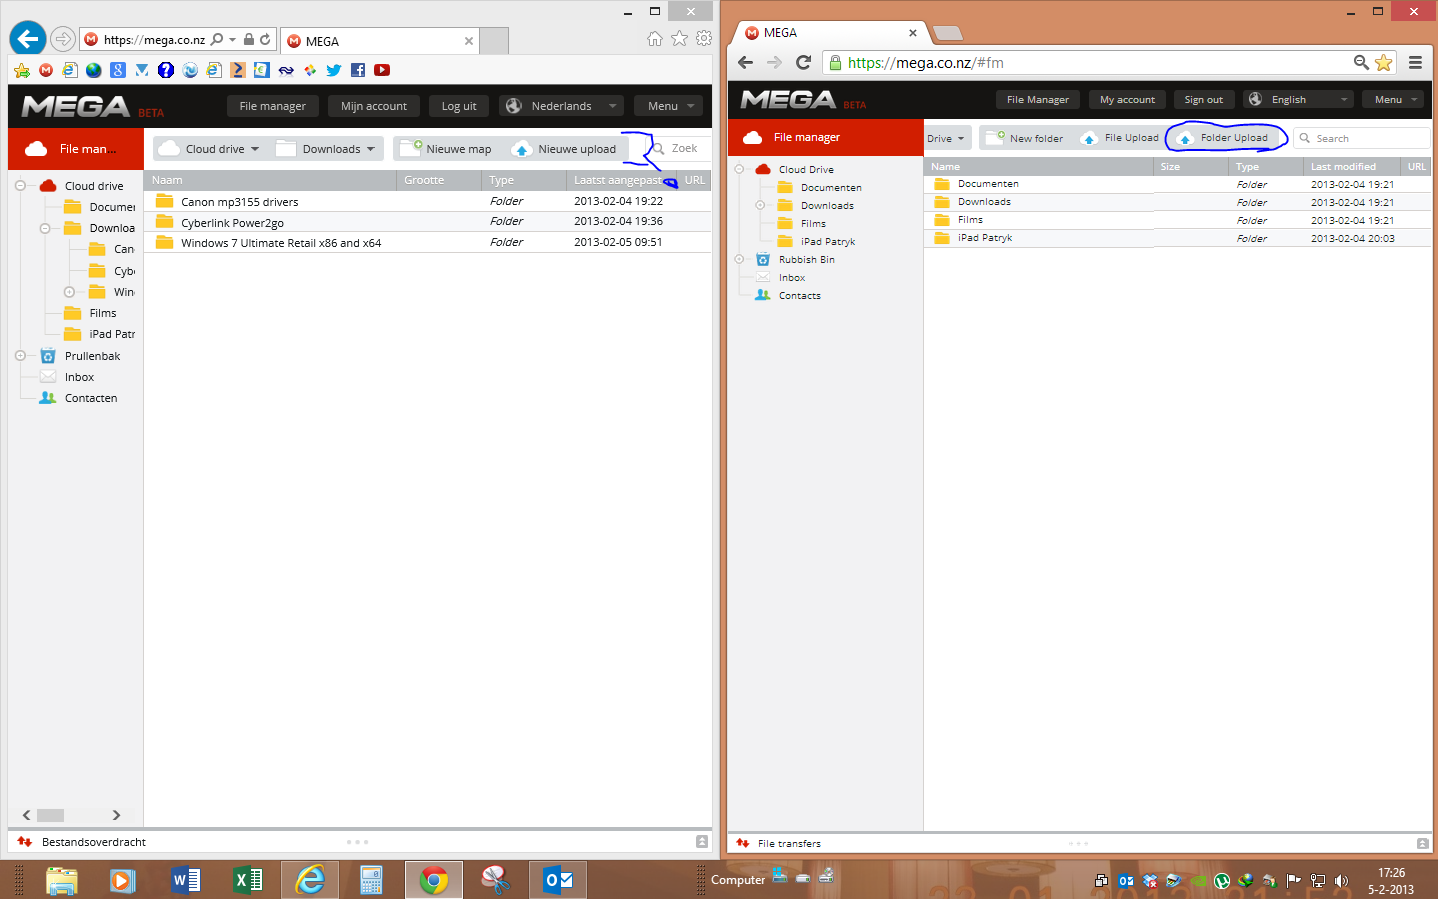Click the MEGA logo in the Chrome window
This screenshot has height=899, width=1438.
(788, 99)
